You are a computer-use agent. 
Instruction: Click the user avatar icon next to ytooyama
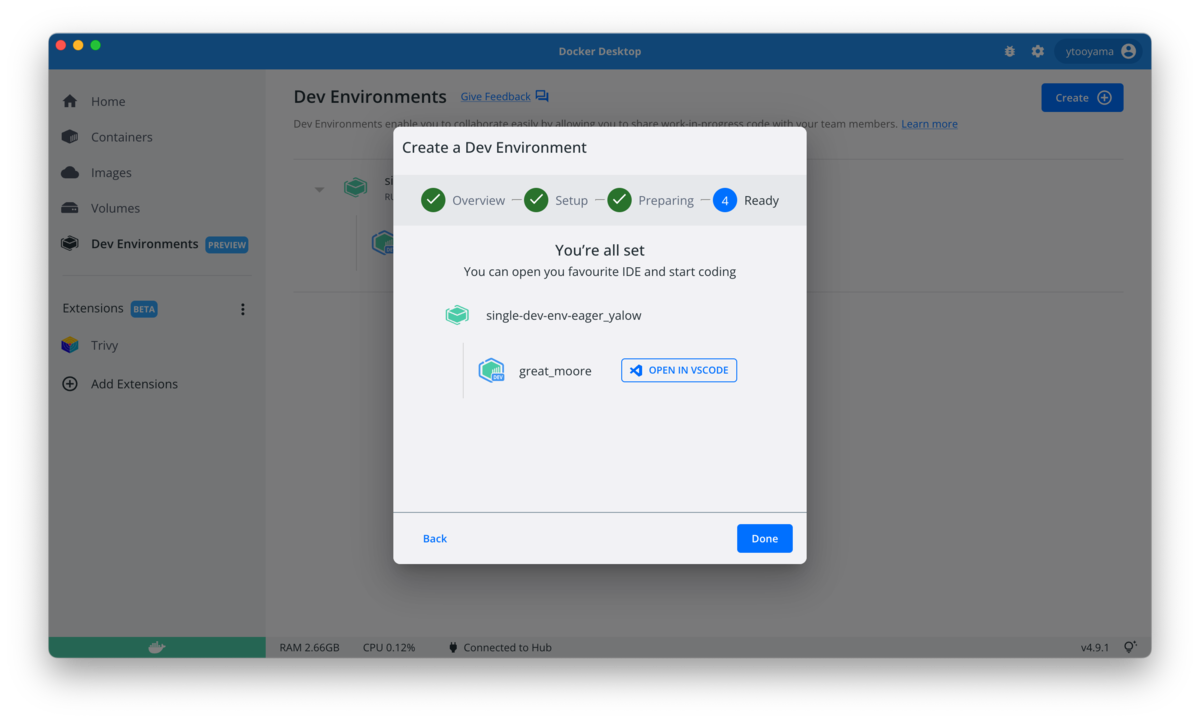pos(1128,51)
